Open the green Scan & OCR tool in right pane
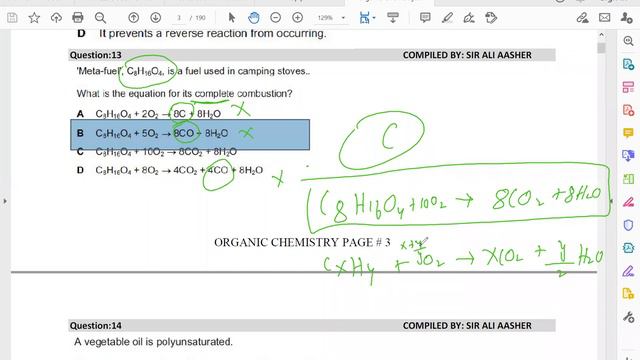 629,179
